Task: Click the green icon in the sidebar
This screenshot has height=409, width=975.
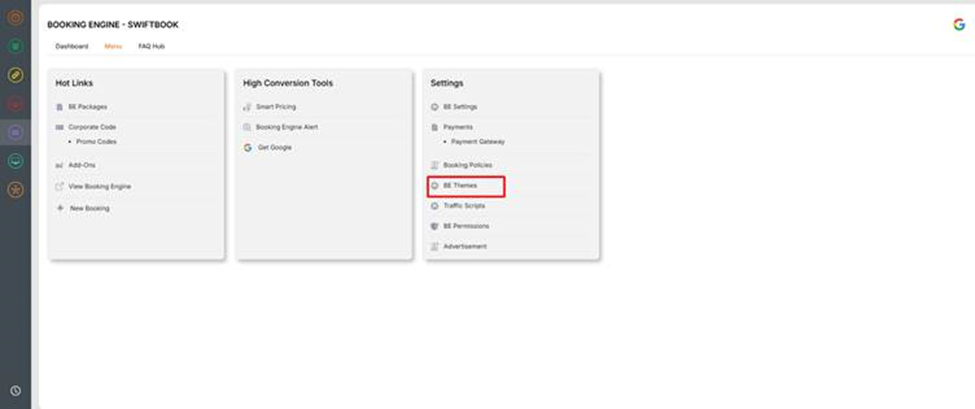Action: (15, 46)
